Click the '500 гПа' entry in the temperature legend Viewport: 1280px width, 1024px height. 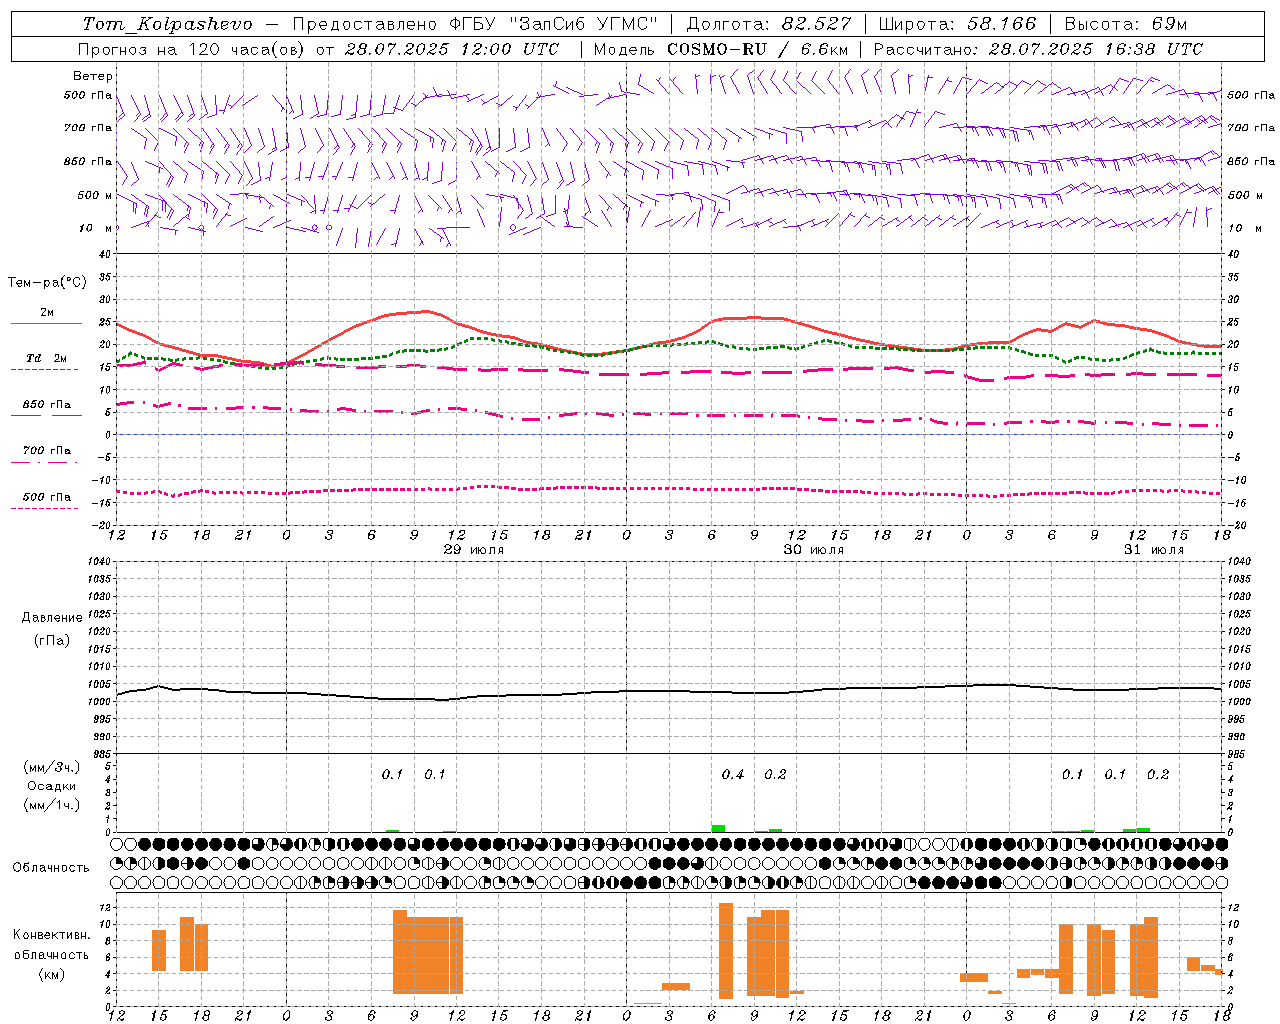(x=47, y=496)
